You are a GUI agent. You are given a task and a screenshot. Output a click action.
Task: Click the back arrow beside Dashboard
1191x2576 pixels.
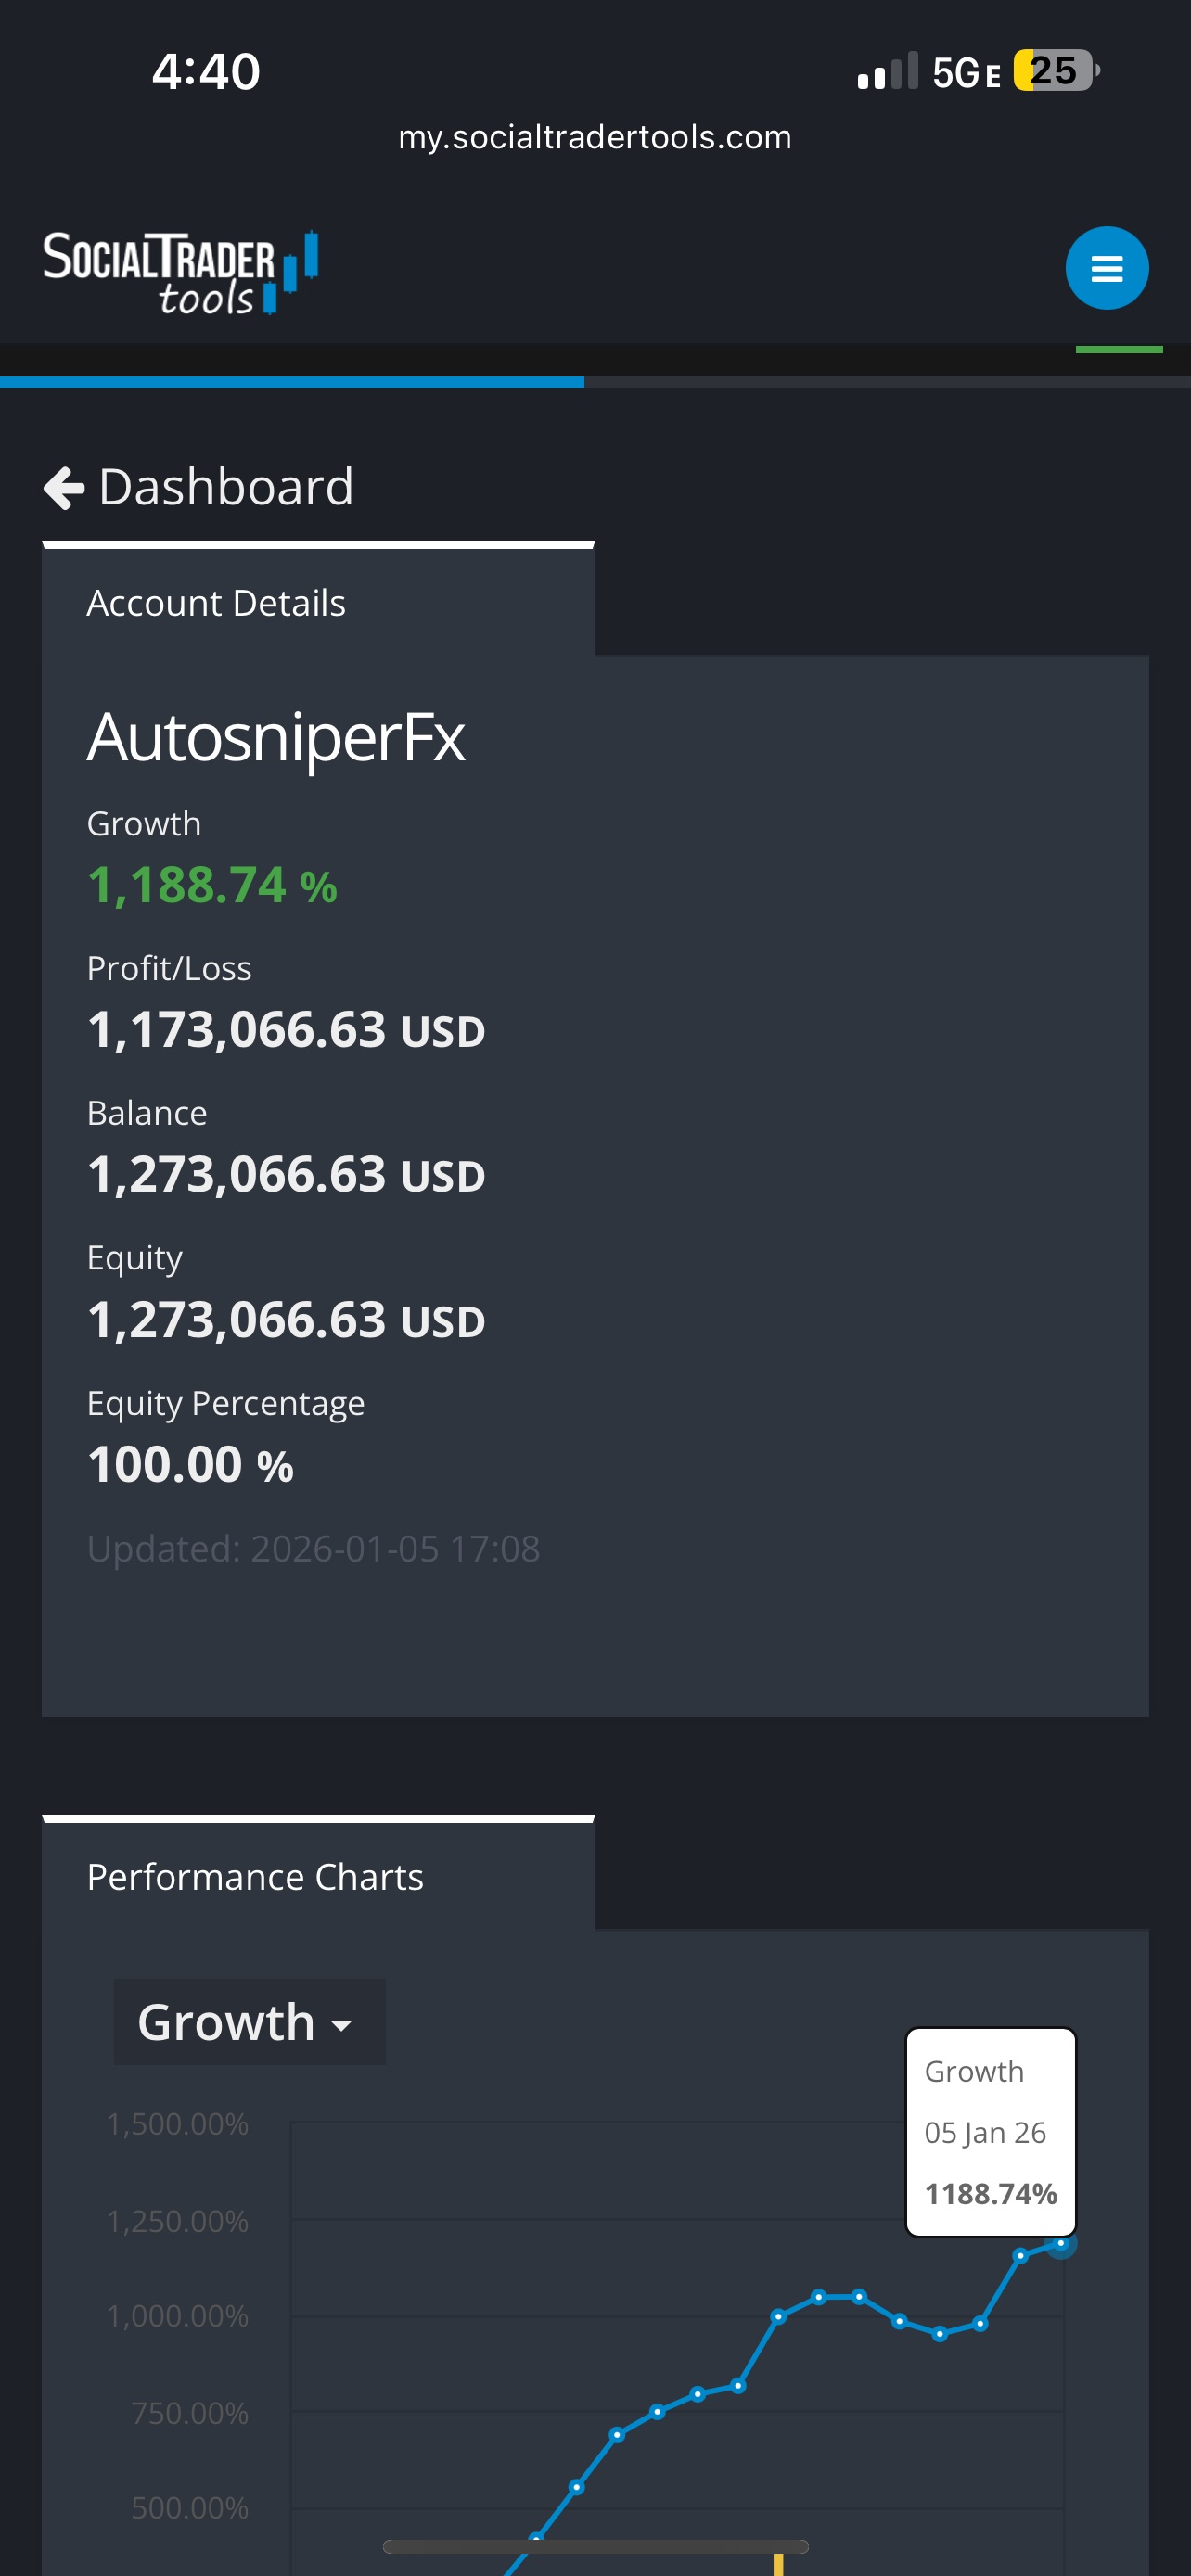[63, 487]
